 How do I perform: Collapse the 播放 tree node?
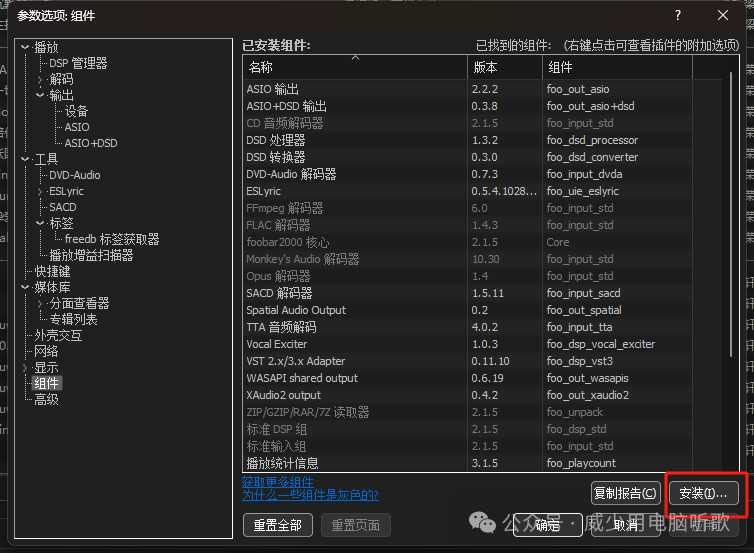tap(25, 47)
